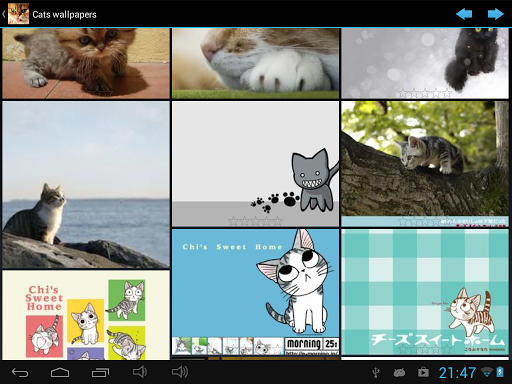This screenshot has height=384, width=512.
Task: Open the blue Chi's Sweet Home wallpaper
Action: pos(256,292)
